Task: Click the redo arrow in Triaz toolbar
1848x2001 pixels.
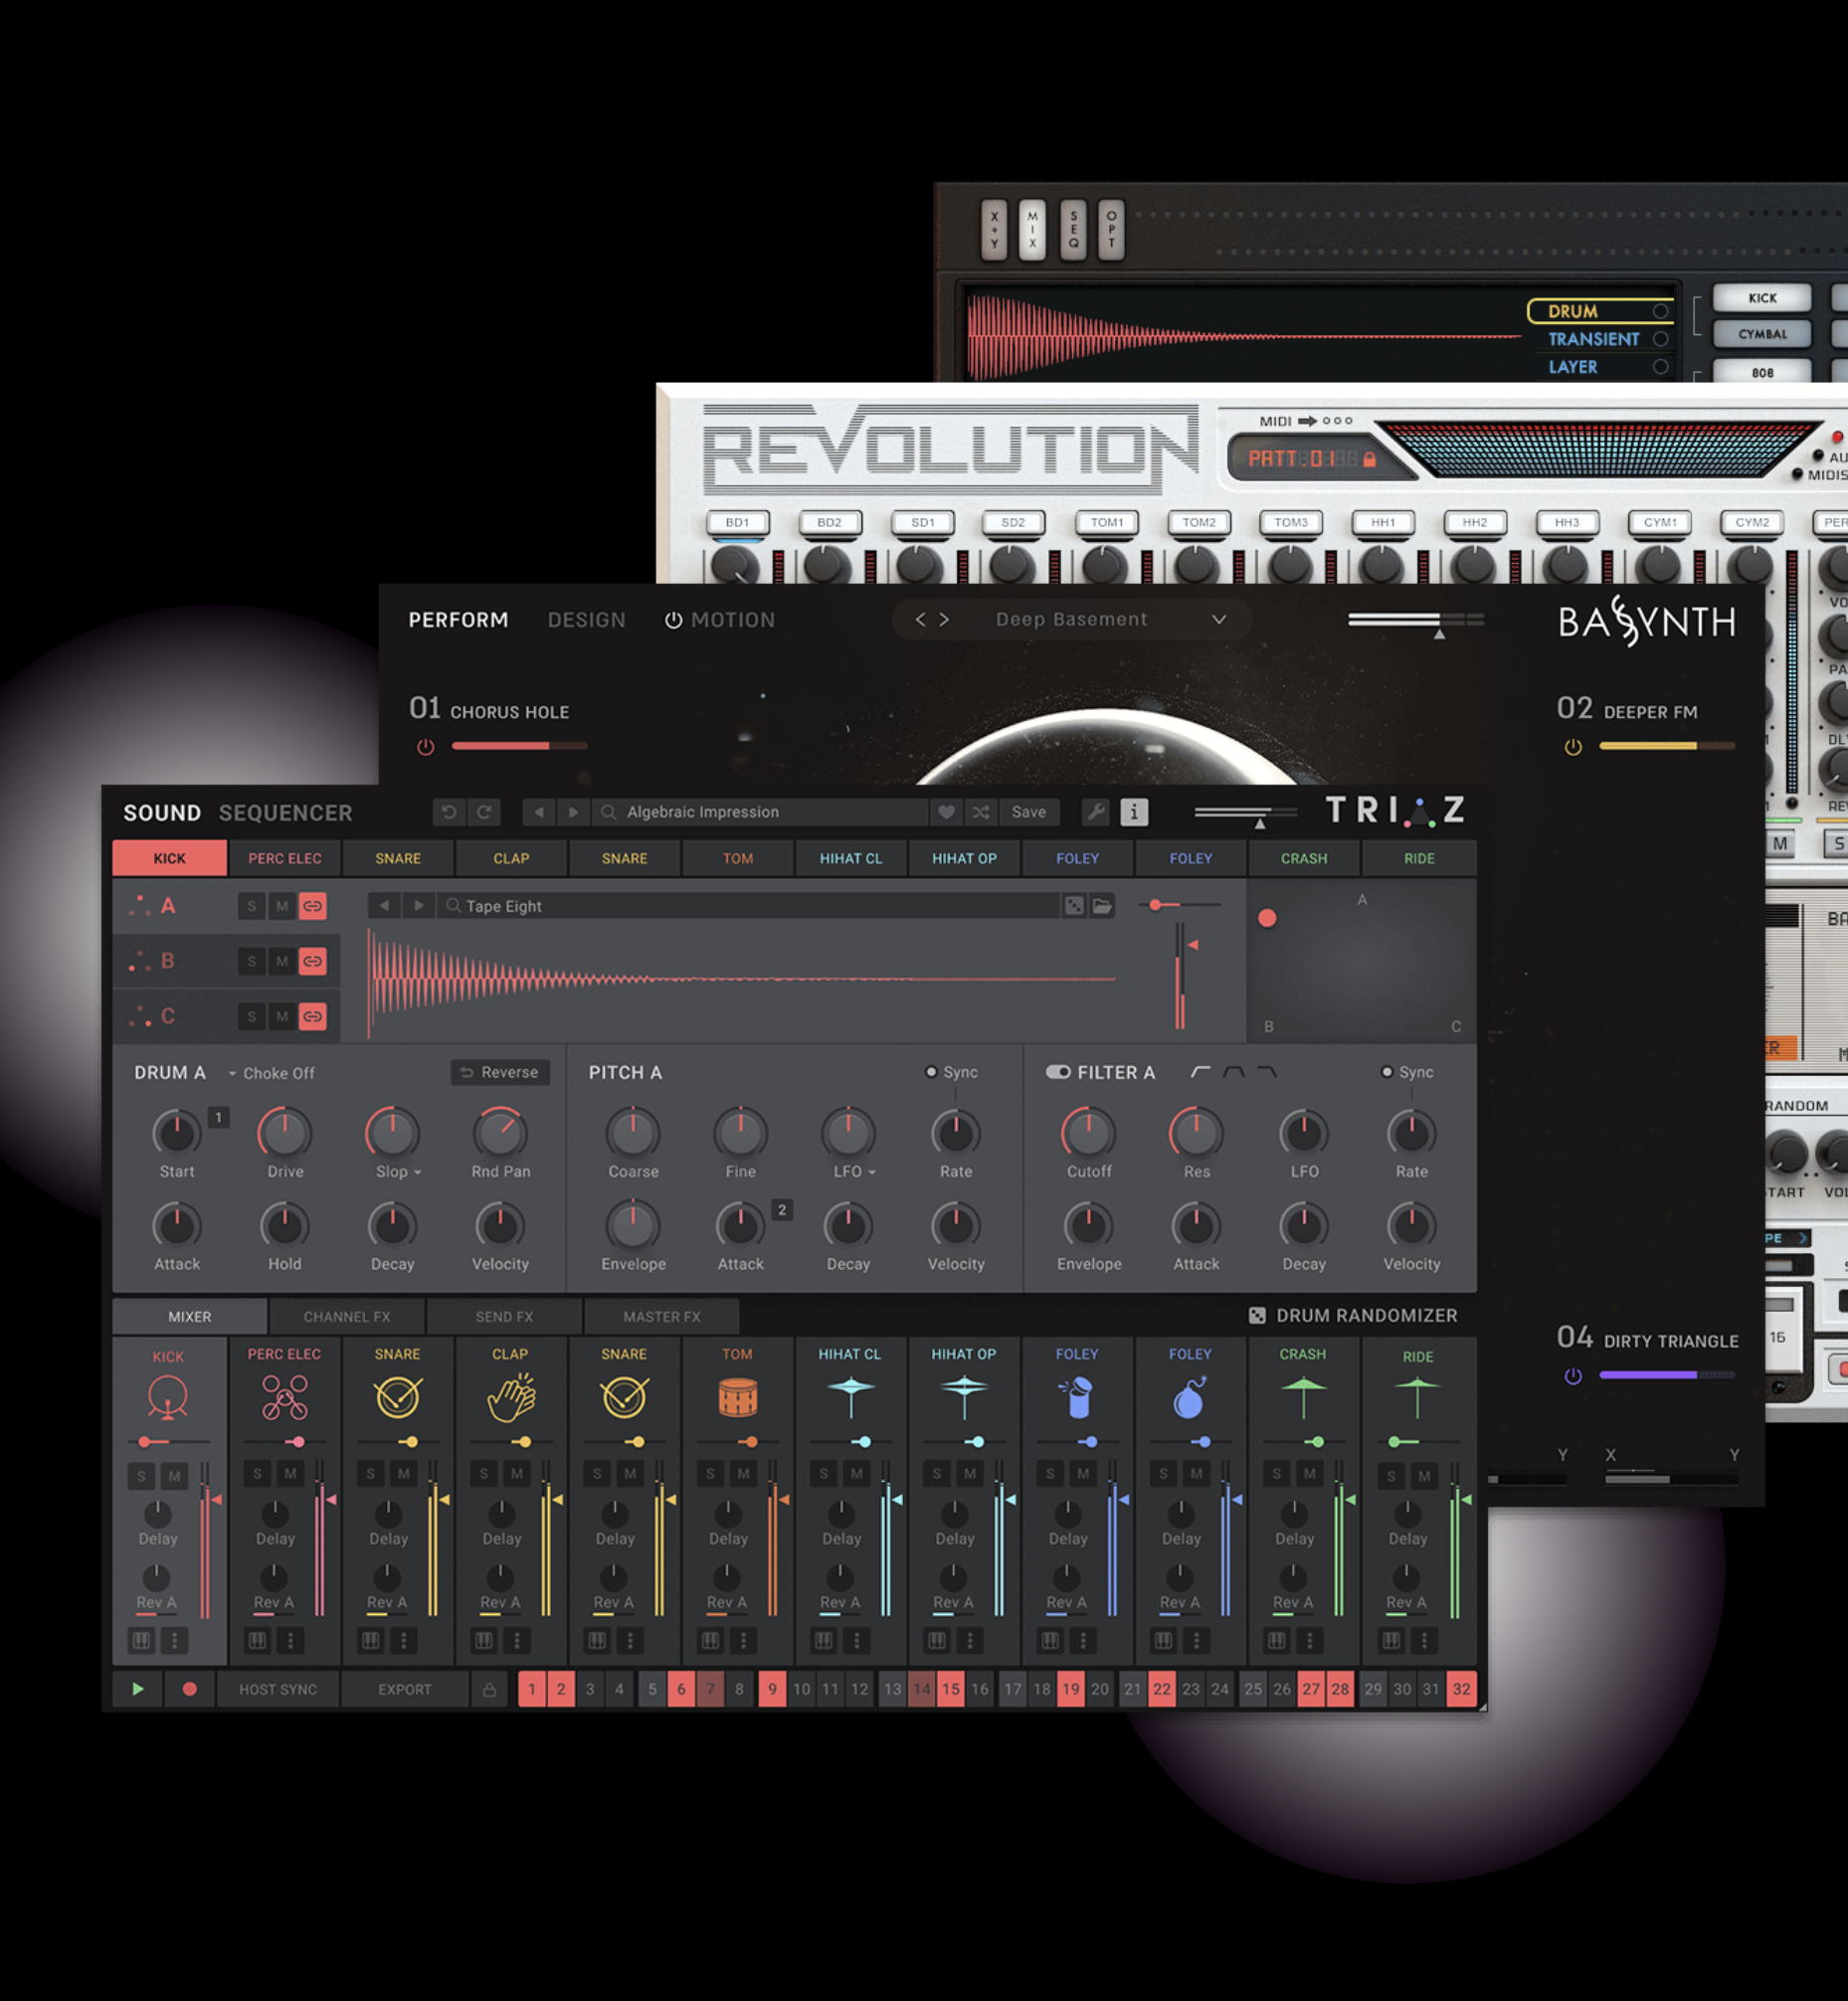Action: tap(484, 812)
